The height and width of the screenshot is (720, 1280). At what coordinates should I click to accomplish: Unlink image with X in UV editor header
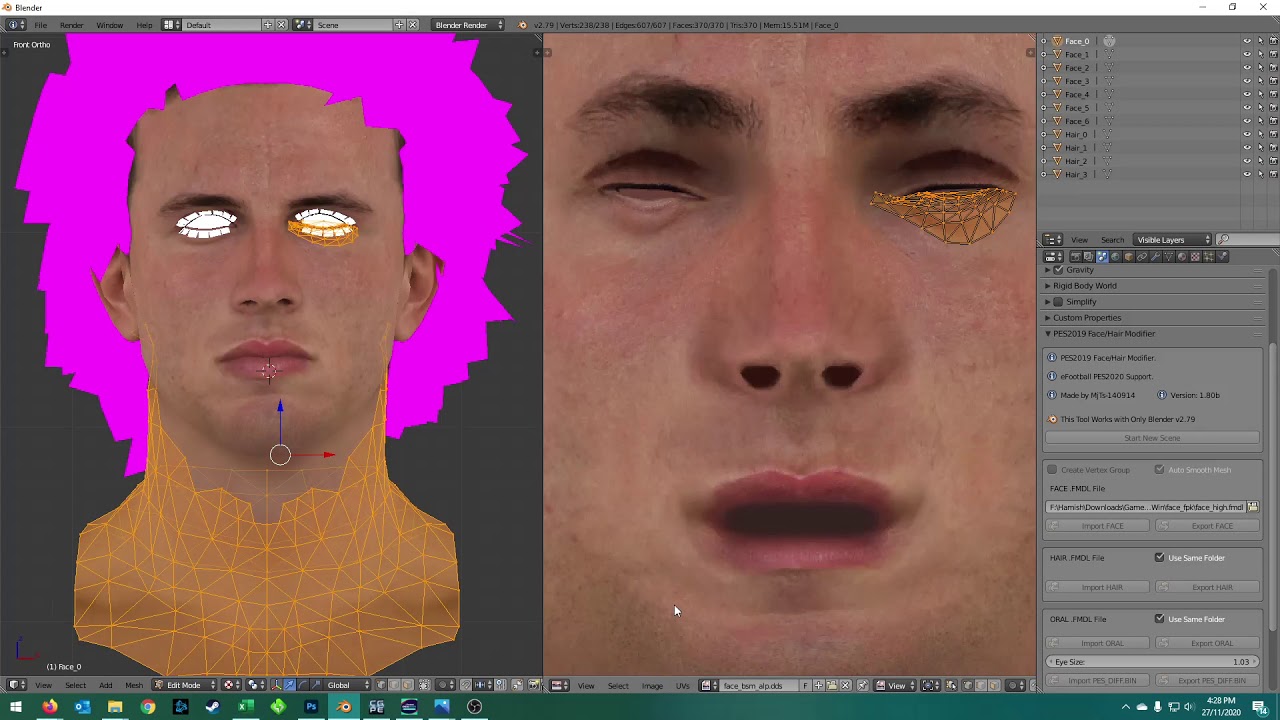pos(845,685)
